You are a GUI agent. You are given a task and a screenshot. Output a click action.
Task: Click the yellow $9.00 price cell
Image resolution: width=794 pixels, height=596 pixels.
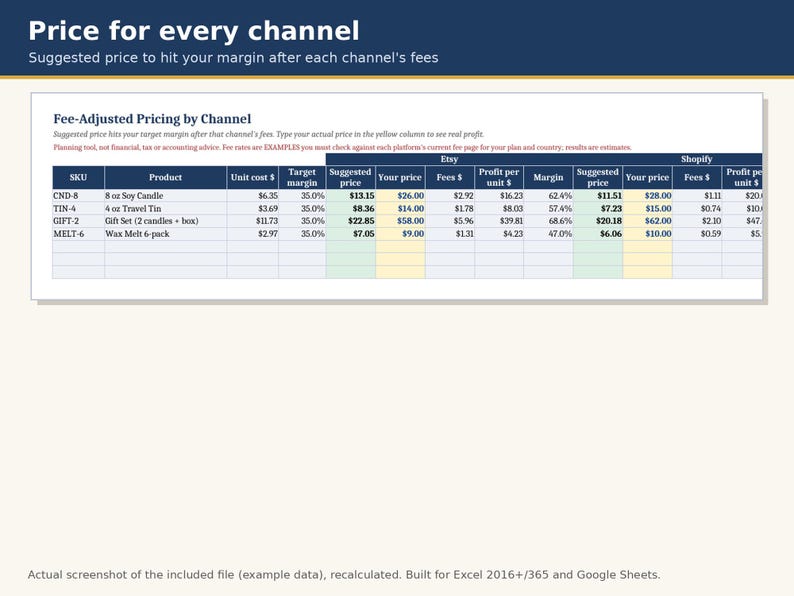400,234
